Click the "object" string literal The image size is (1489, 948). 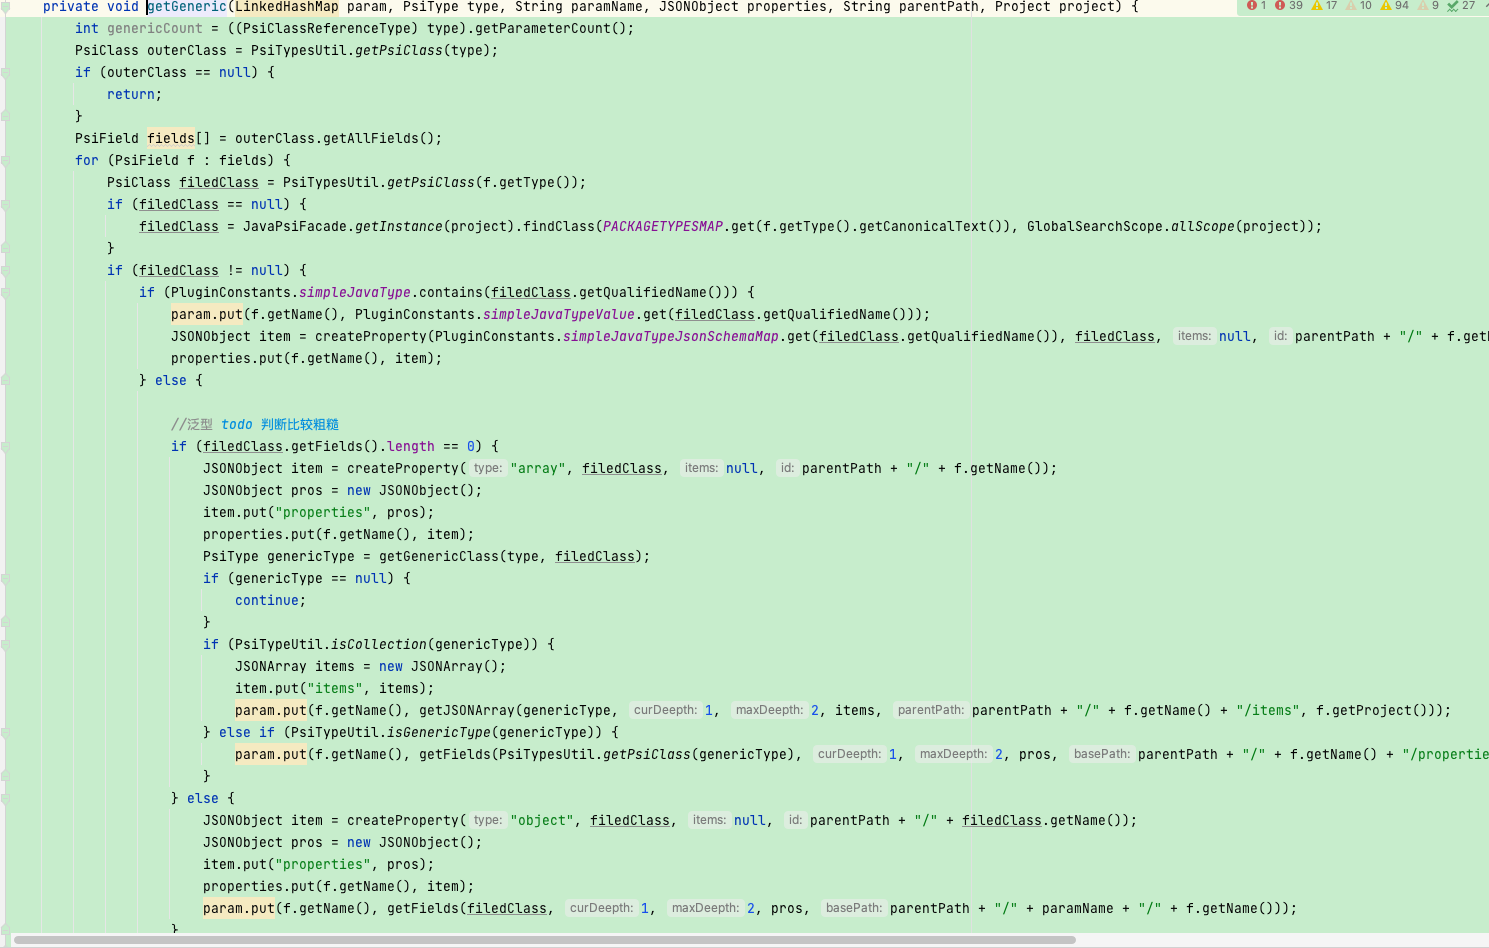click(542, 821)
